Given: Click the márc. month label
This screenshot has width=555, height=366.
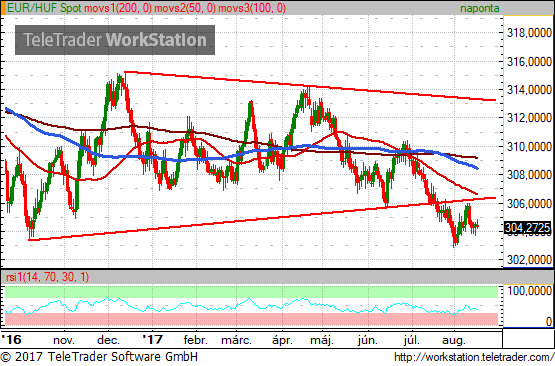Looking at the screenshot, I should [236, 340].
